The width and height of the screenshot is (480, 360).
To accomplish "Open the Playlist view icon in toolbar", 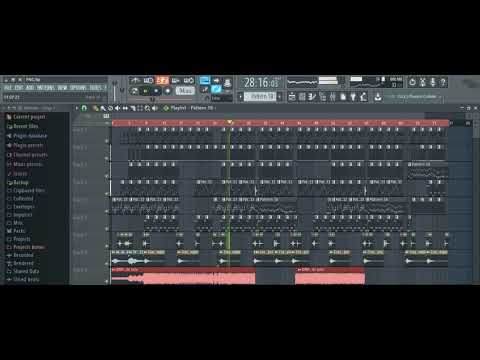I will pyautogui.click(x=292, y=96).
